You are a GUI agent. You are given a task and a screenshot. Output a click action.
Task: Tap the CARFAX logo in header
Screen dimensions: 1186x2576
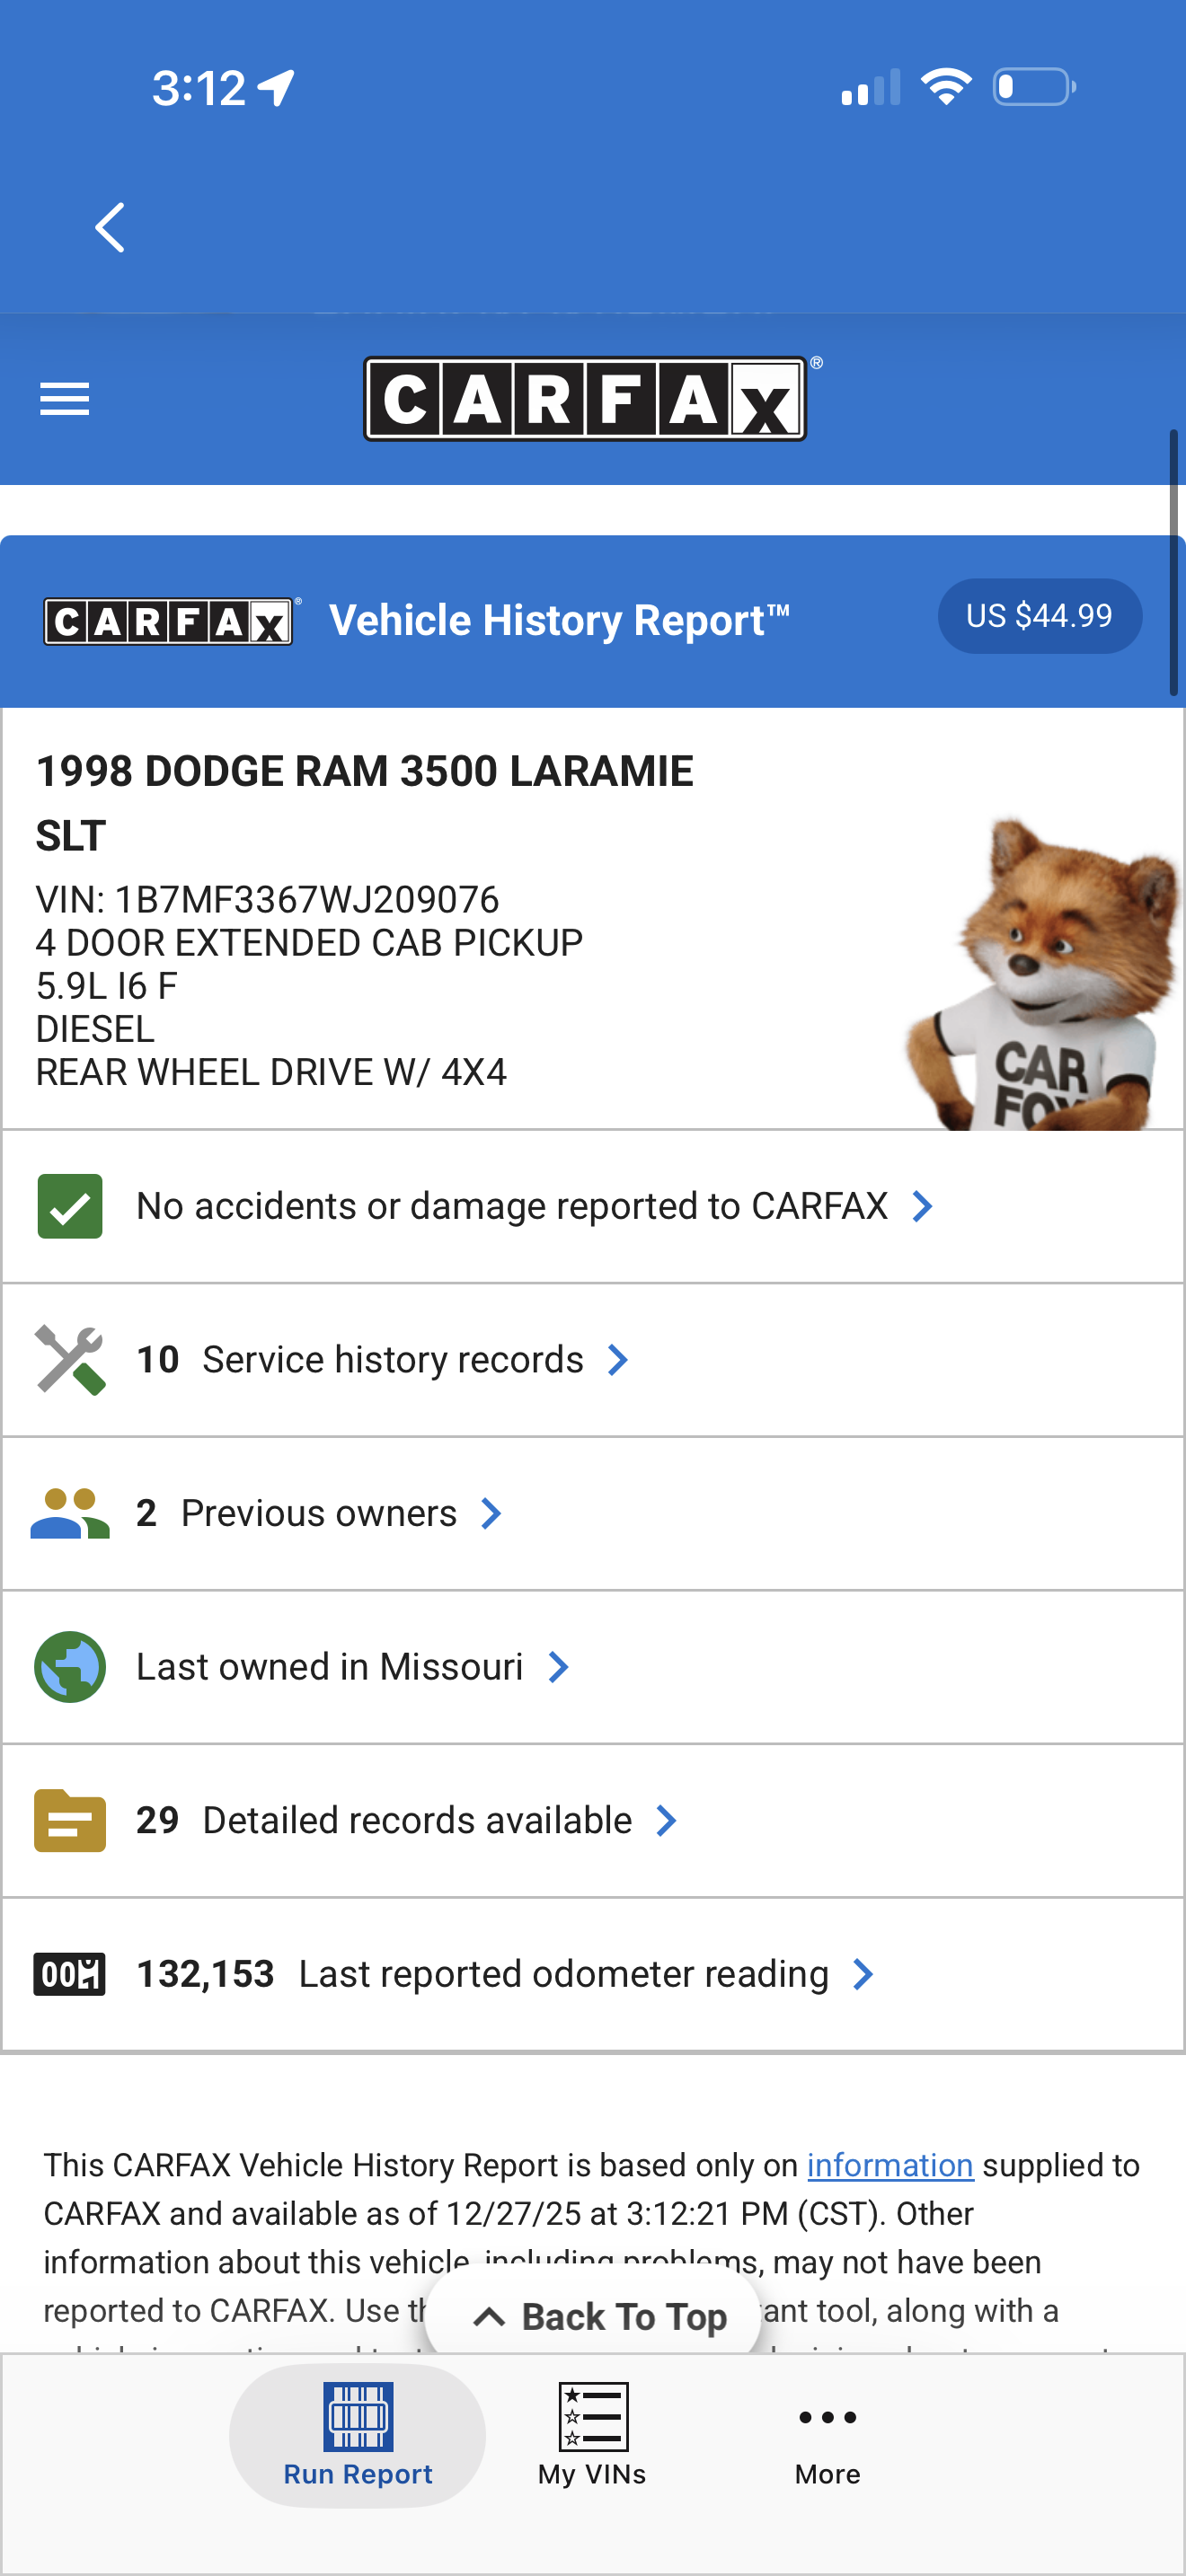click(585, 399)
